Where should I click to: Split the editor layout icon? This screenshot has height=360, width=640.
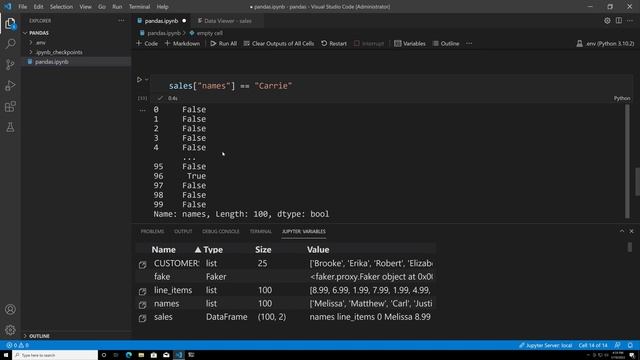(x=619, y=20)
